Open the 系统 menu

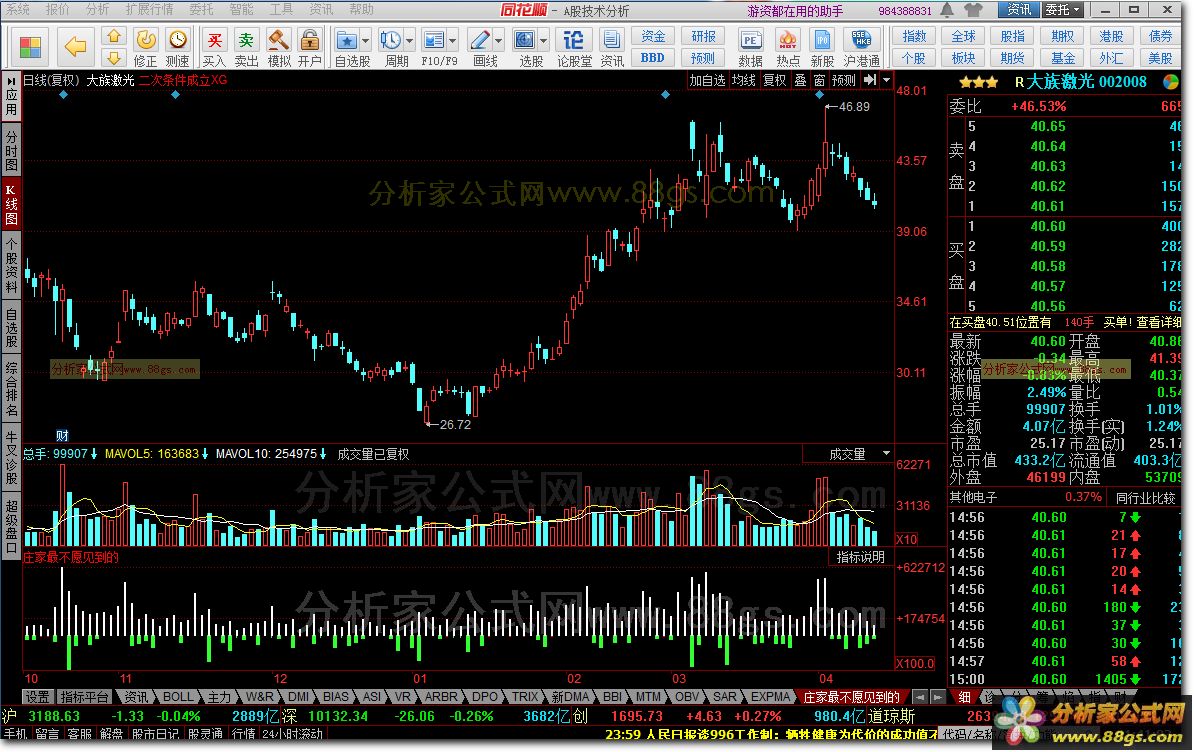pos(18,9)
